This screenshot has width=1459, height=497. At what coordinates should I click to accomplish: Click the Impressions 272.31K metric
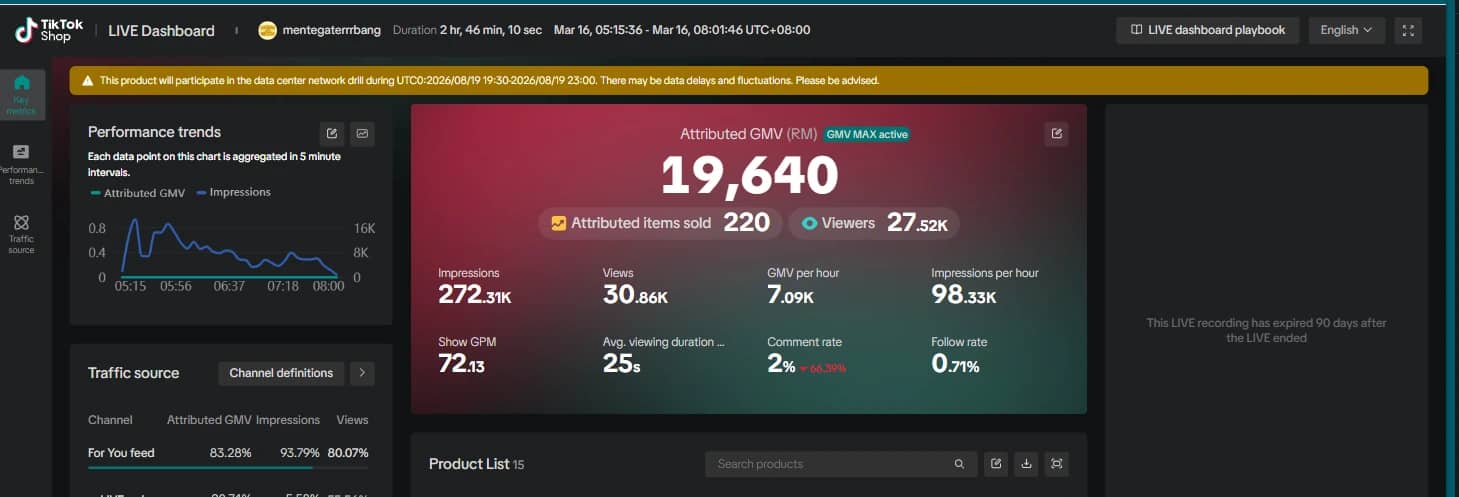point(476,286)
